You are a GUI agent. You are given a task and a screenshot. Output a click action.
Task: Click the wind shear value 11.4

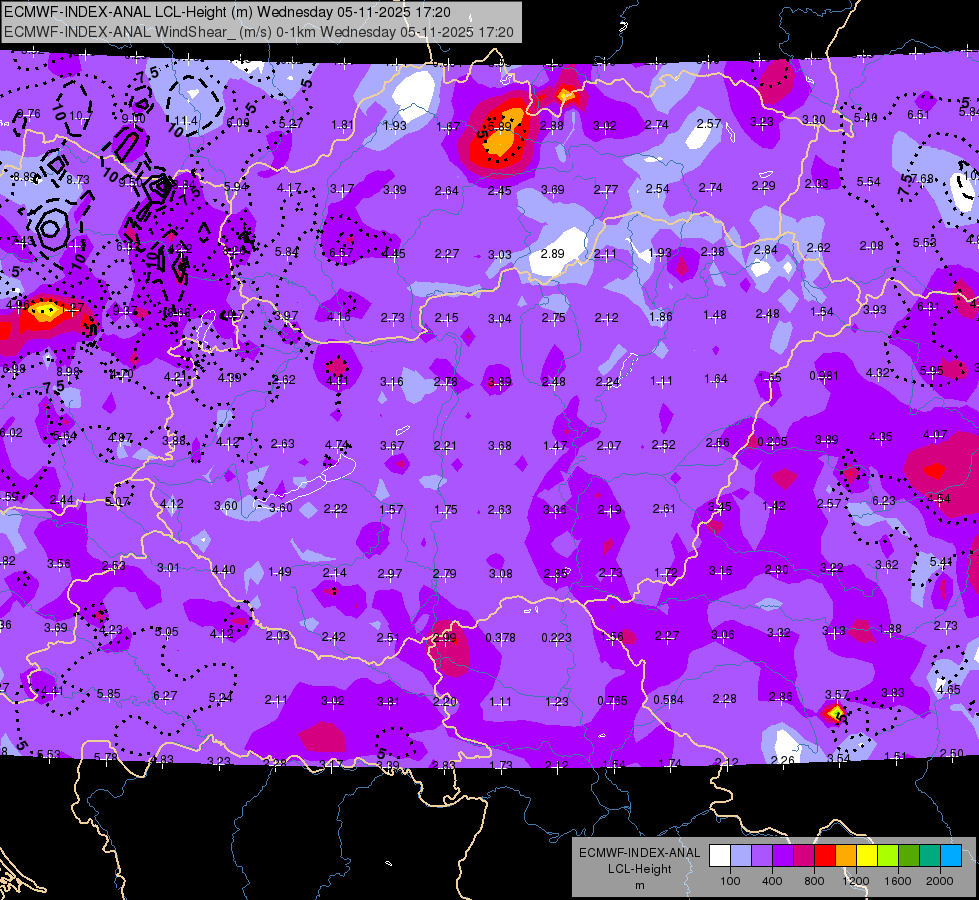pyautogui.click(x=186, y=121)
